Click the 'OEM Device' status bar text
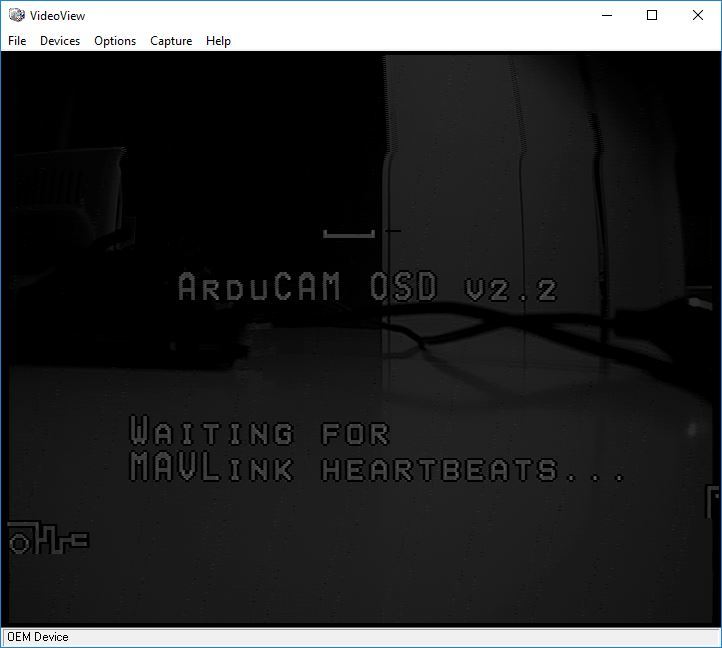Screen dimensions: 722x648 click(38, 637)
